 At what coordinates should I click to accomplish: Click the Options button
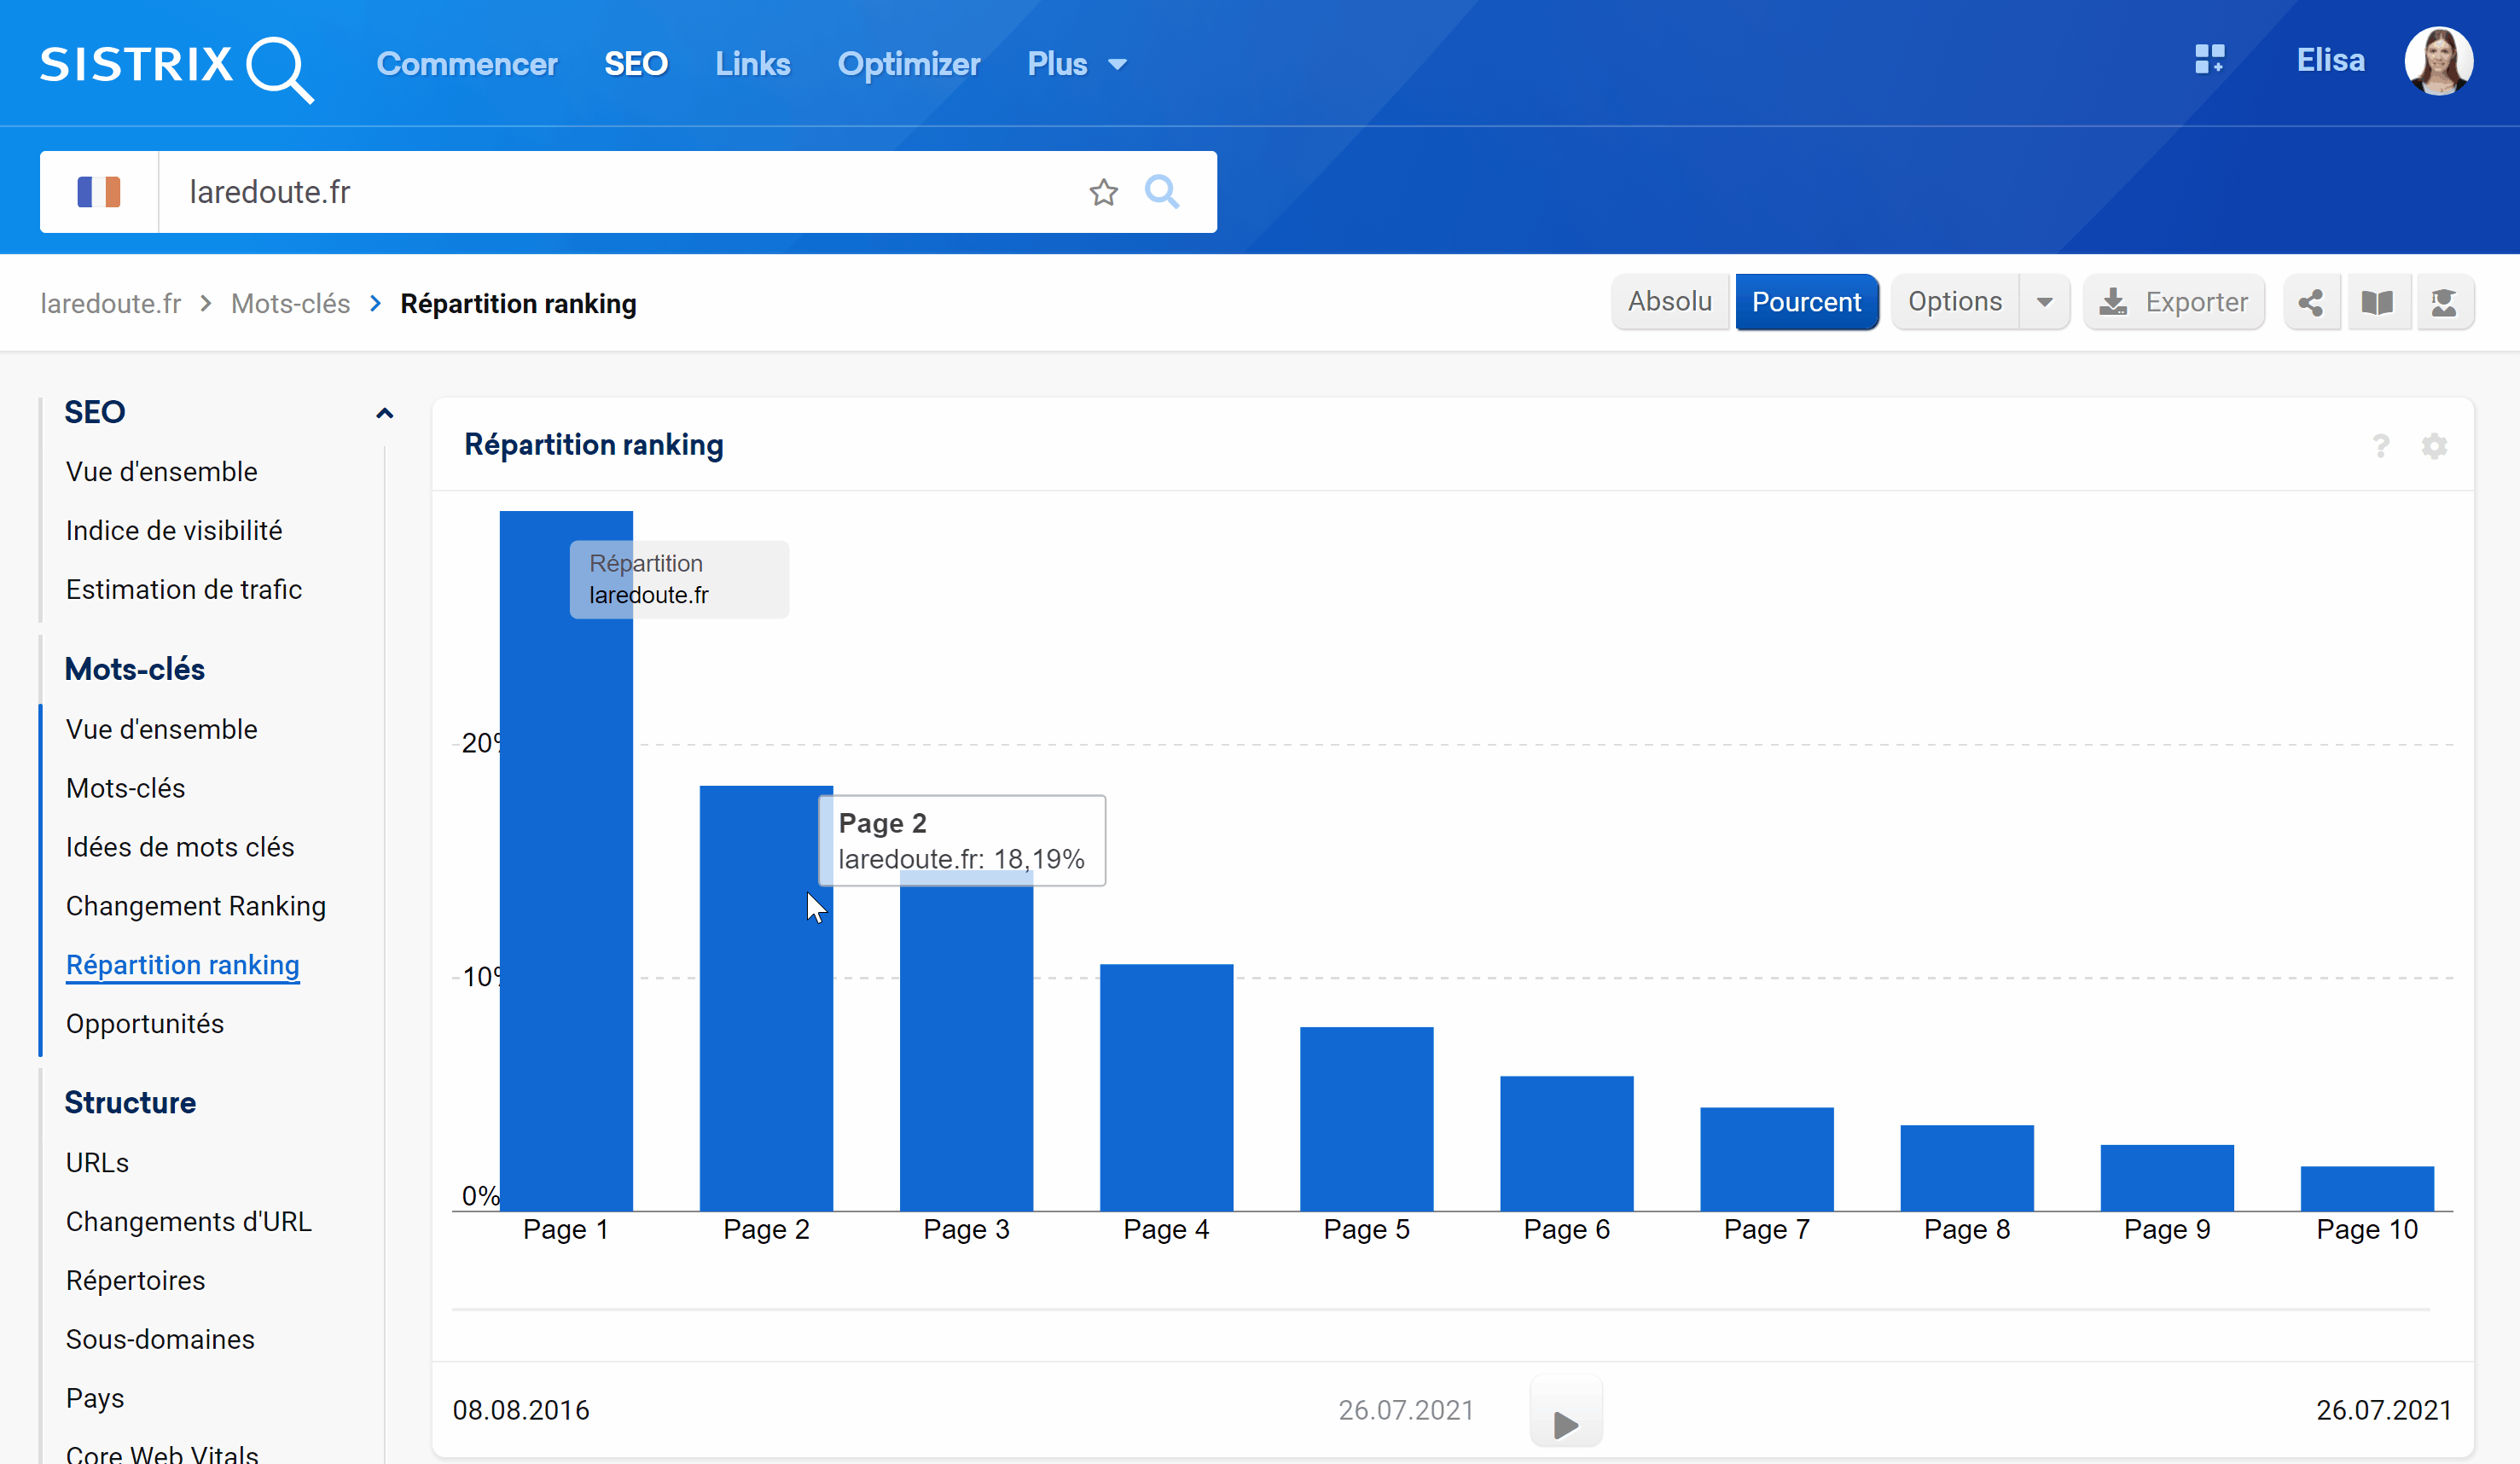(1954, 302)
